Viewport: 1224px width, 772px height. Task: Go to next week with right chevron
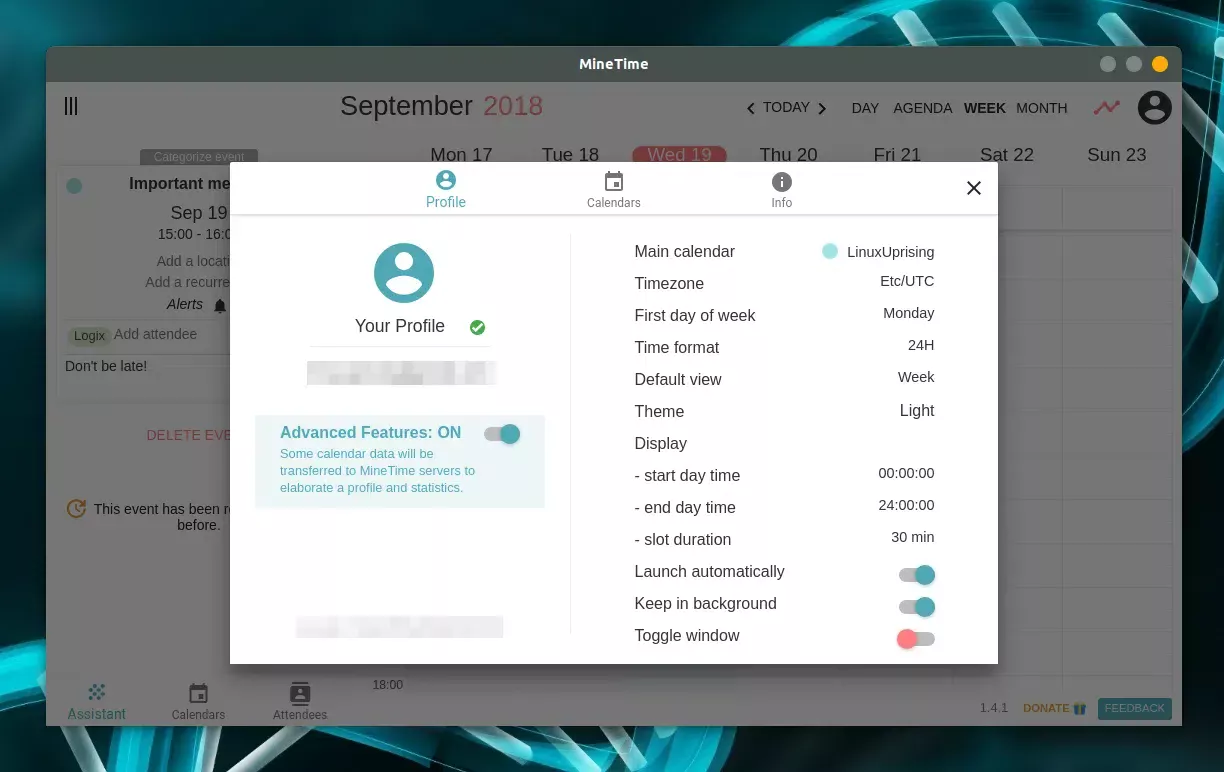click(x=822, y=108)
